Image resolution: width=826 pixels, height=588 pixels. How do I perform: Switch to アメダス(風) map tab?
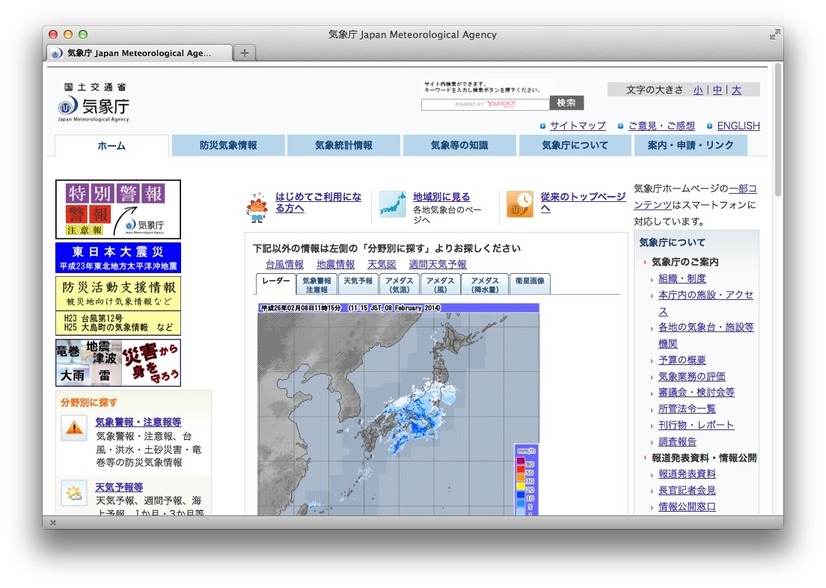(x=440, y=285)
